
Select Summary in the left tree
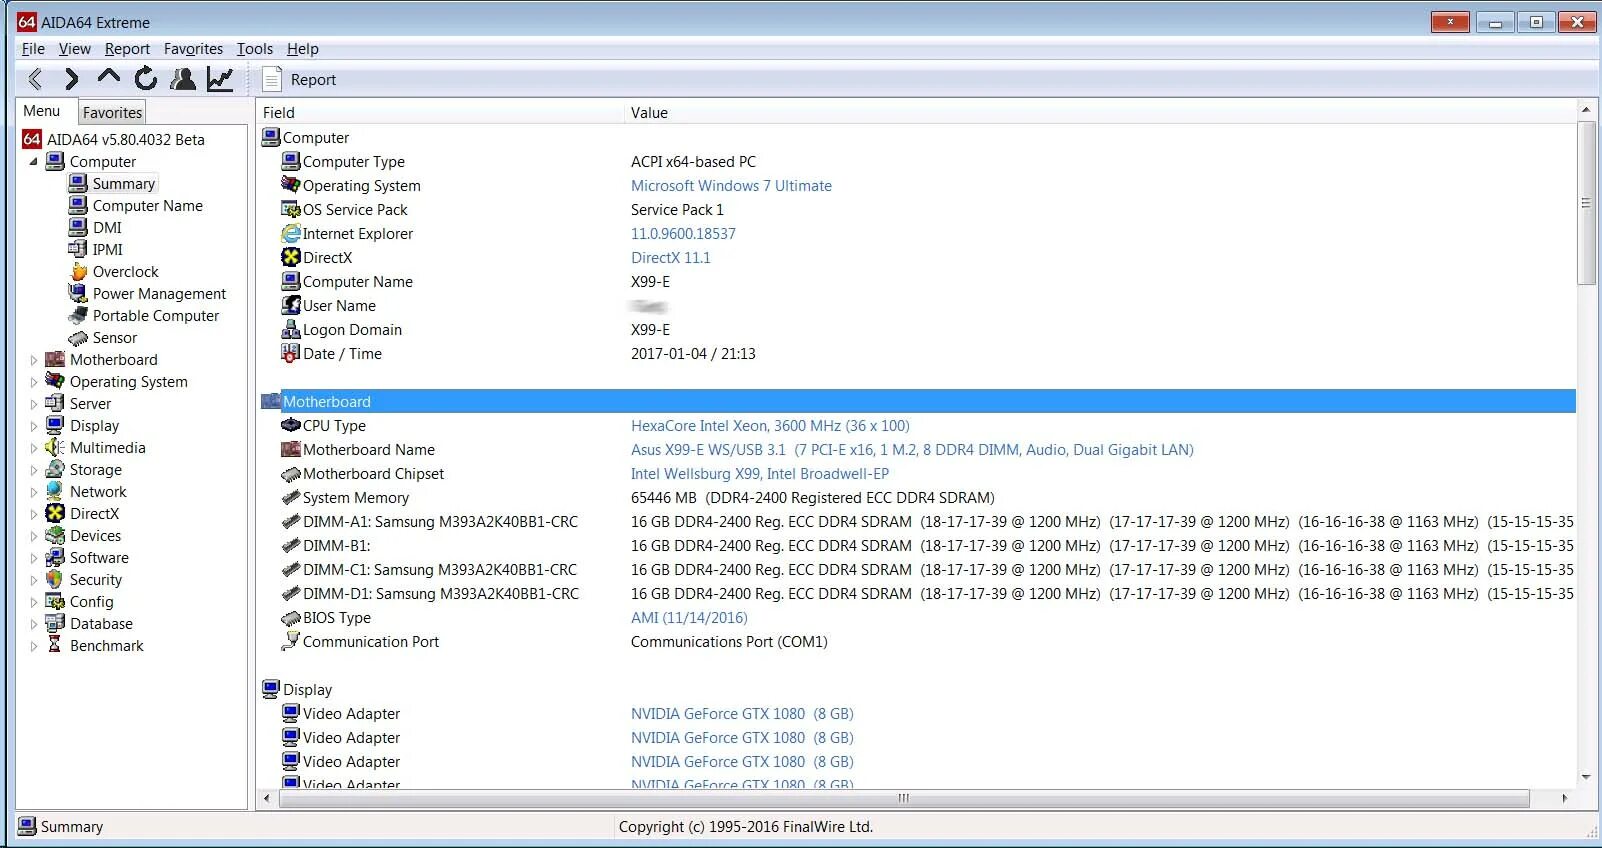click(123, 184)
